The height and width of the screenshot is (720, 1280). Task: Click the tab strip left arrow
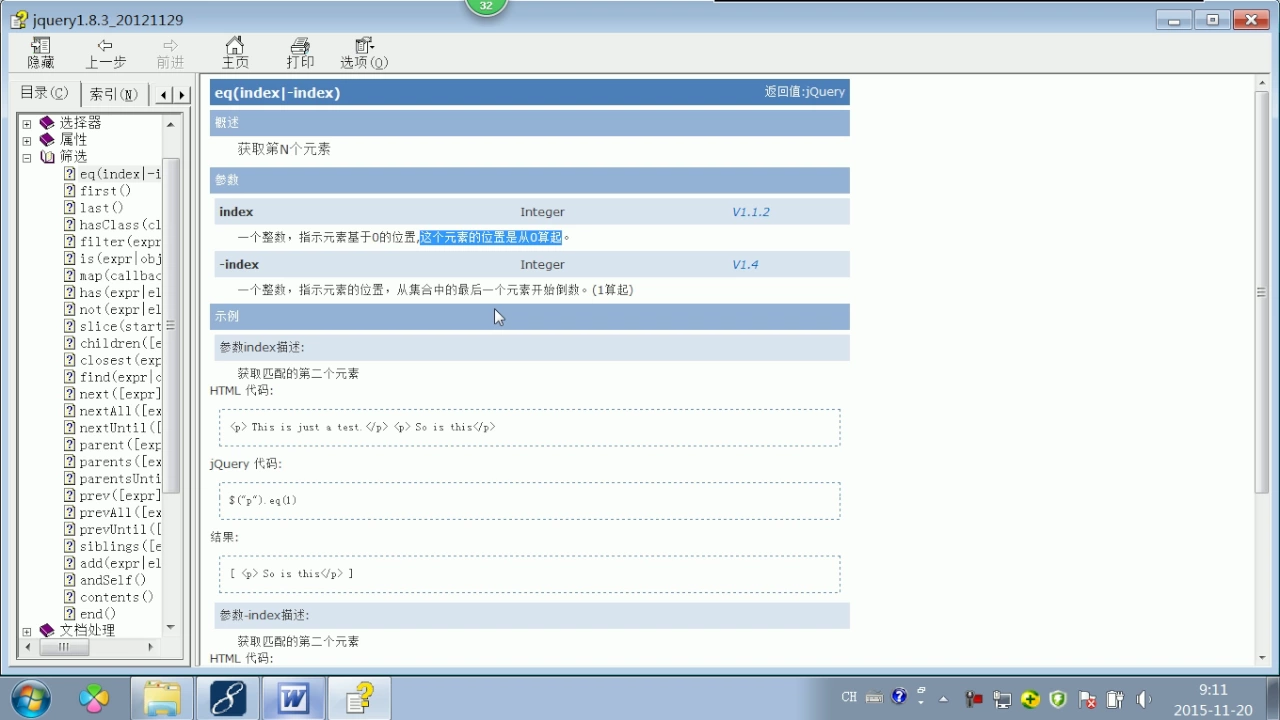[163, 95]
